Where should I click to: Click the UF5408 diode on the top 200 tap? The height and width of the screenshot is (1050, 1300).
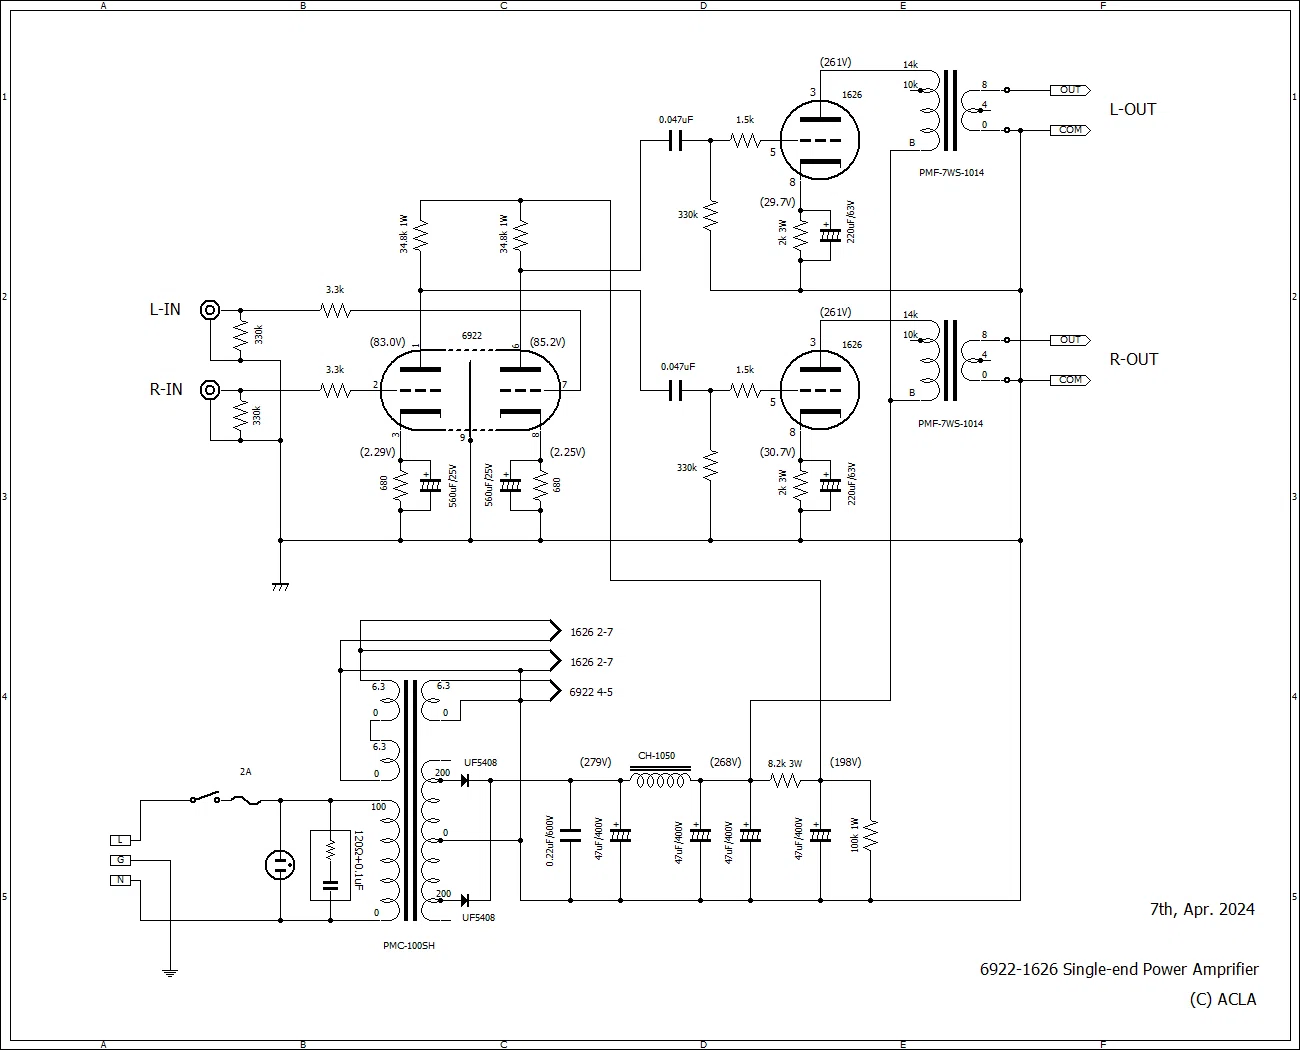[x=465, y=780]
